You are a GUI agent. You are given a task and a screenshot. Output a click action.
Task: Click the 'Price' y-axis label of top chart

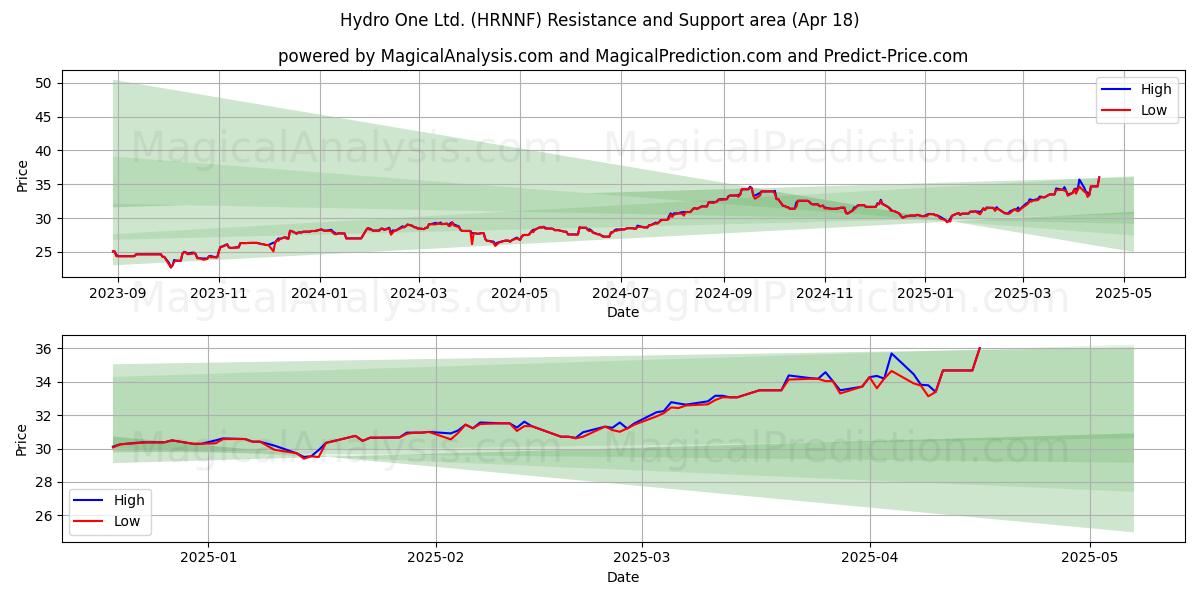click(22, 175)
